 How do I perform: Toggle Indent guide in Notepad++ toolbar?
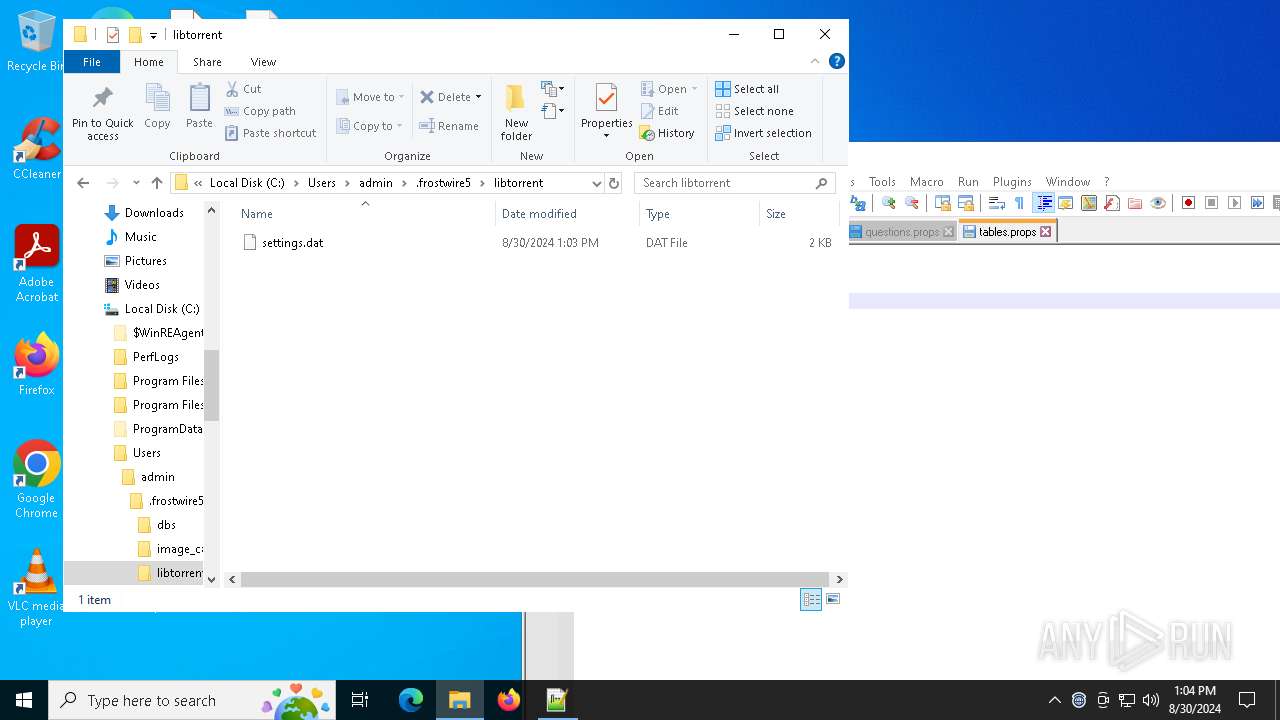(1043, 203)
